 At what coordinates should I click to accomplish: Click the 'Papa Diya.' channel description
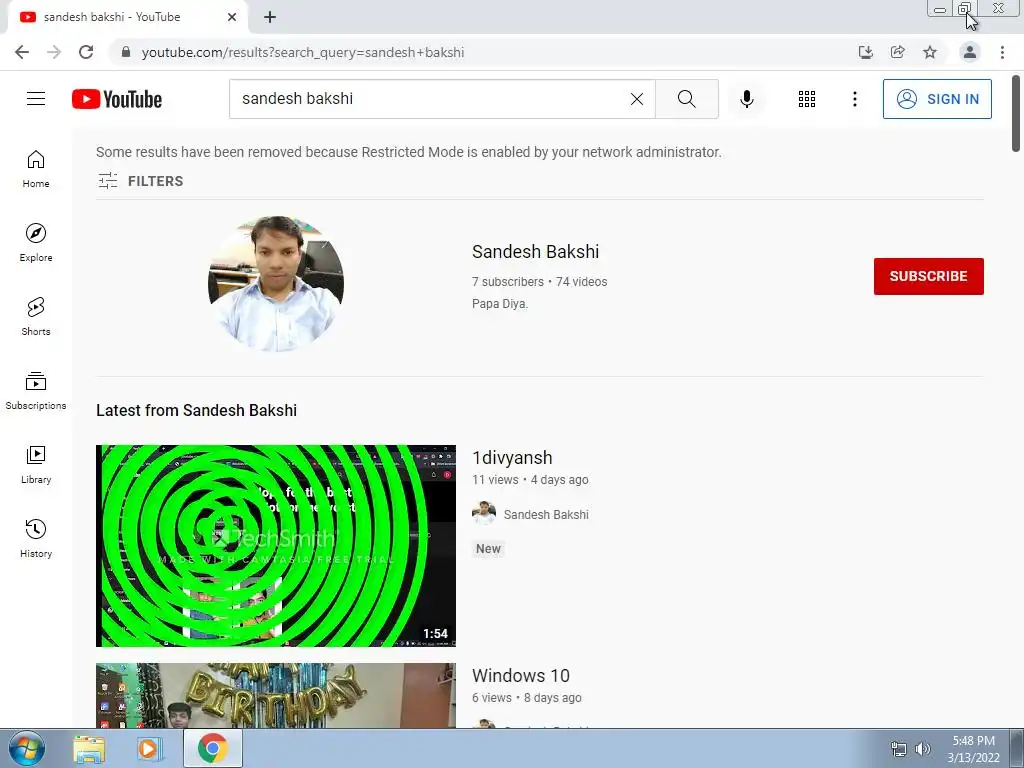tap(500, 304)
